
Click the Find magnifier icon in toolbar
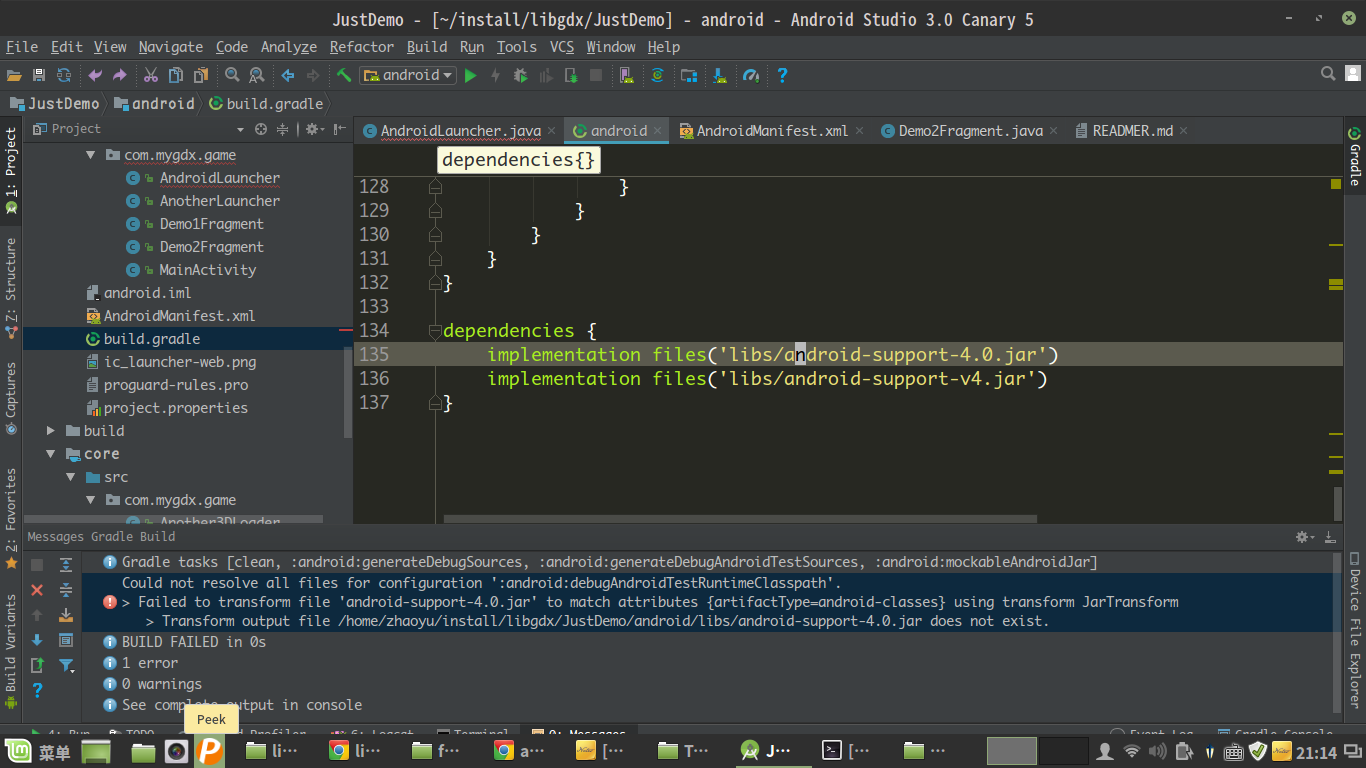pos(232,75)
